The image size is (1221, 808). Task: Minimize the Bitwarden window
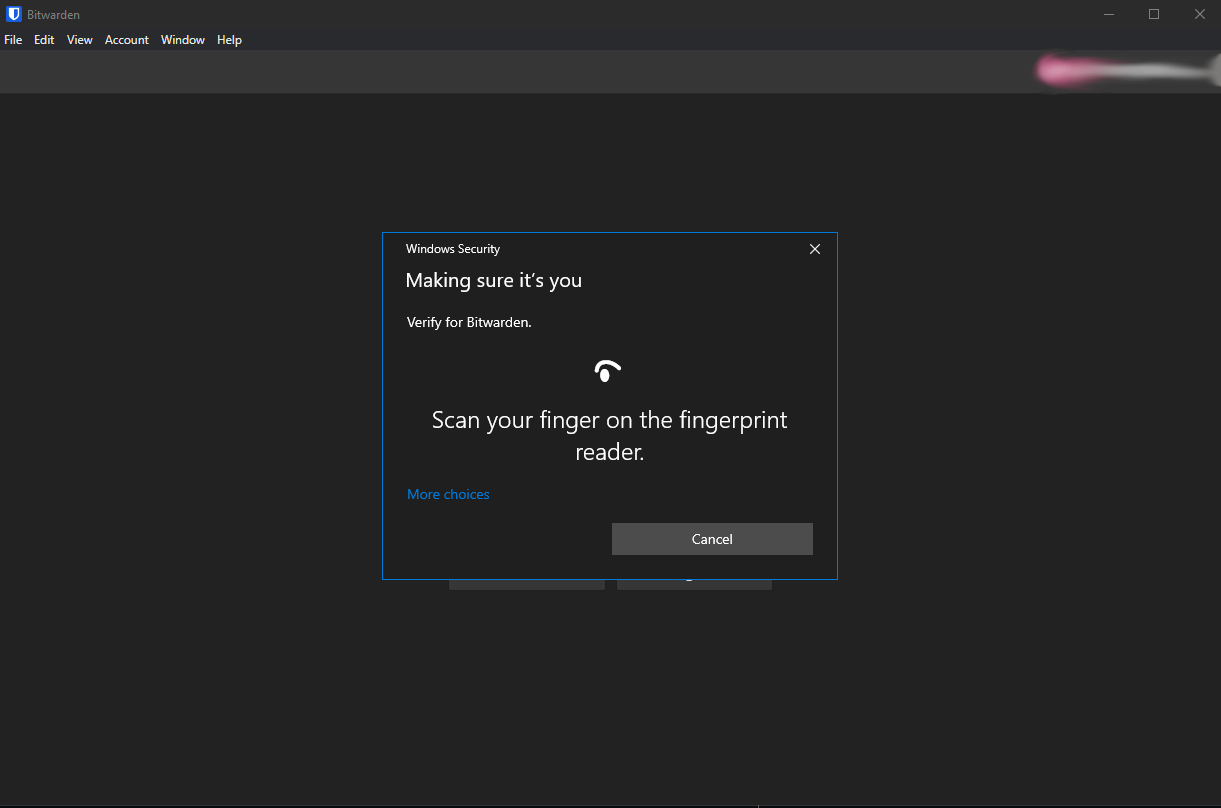(x=1109, y=14)
